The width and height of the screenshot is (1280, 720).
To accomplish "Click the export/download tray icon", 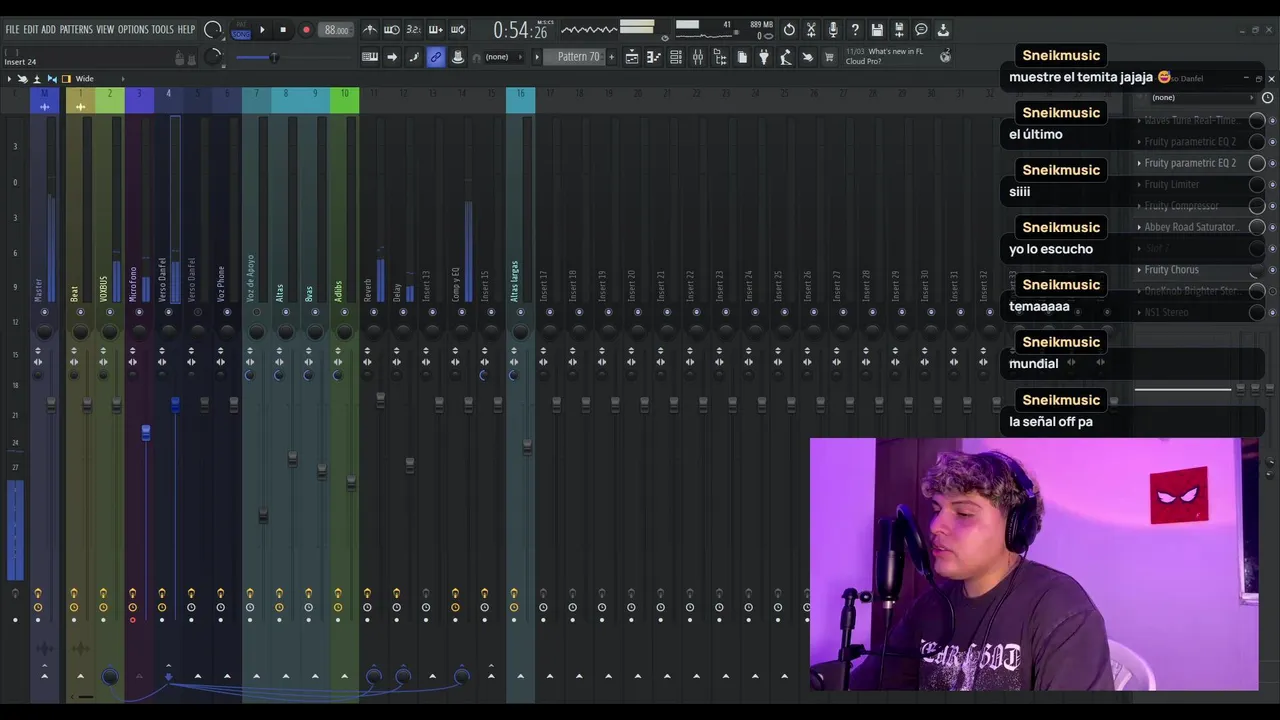I will point(943,30).
